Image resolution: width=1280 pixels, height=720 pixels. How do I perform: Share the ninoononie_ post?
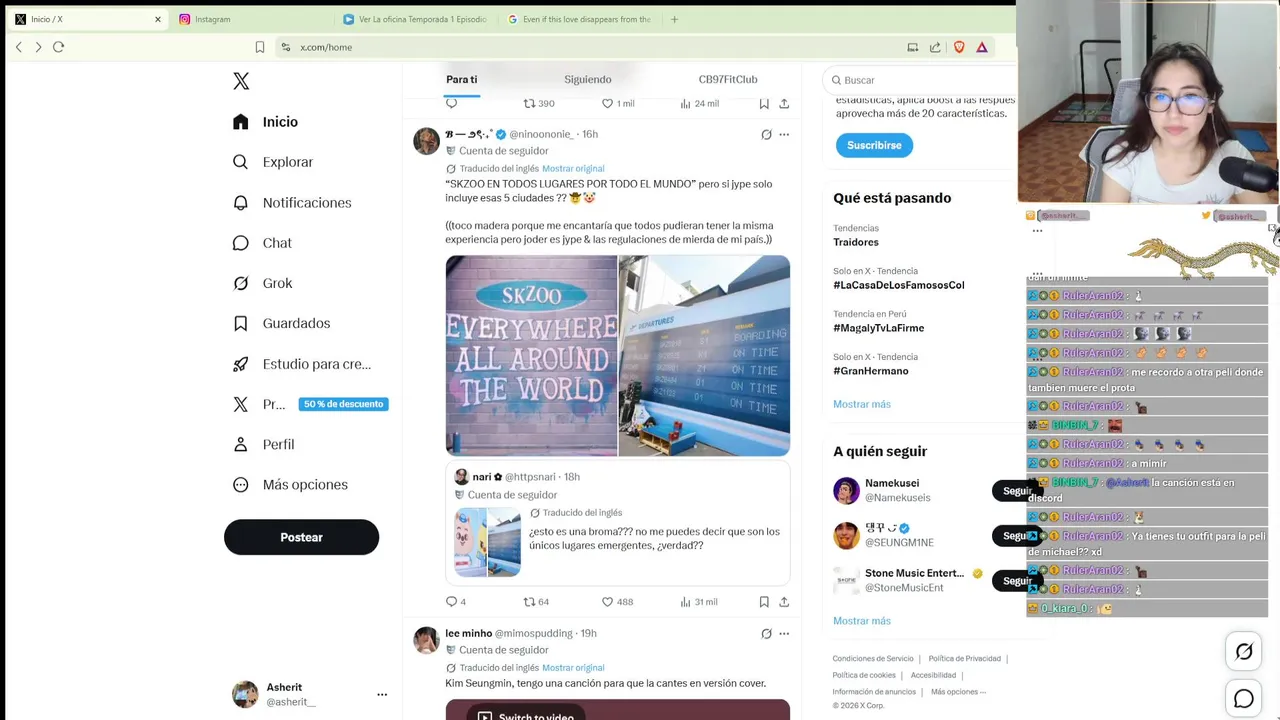point(784,602)
